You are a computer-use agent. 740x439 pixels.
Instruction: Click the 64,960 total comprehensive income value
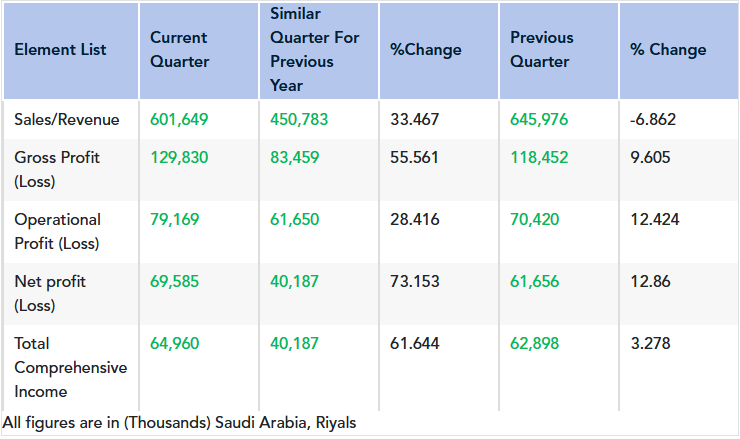[175, 344]
